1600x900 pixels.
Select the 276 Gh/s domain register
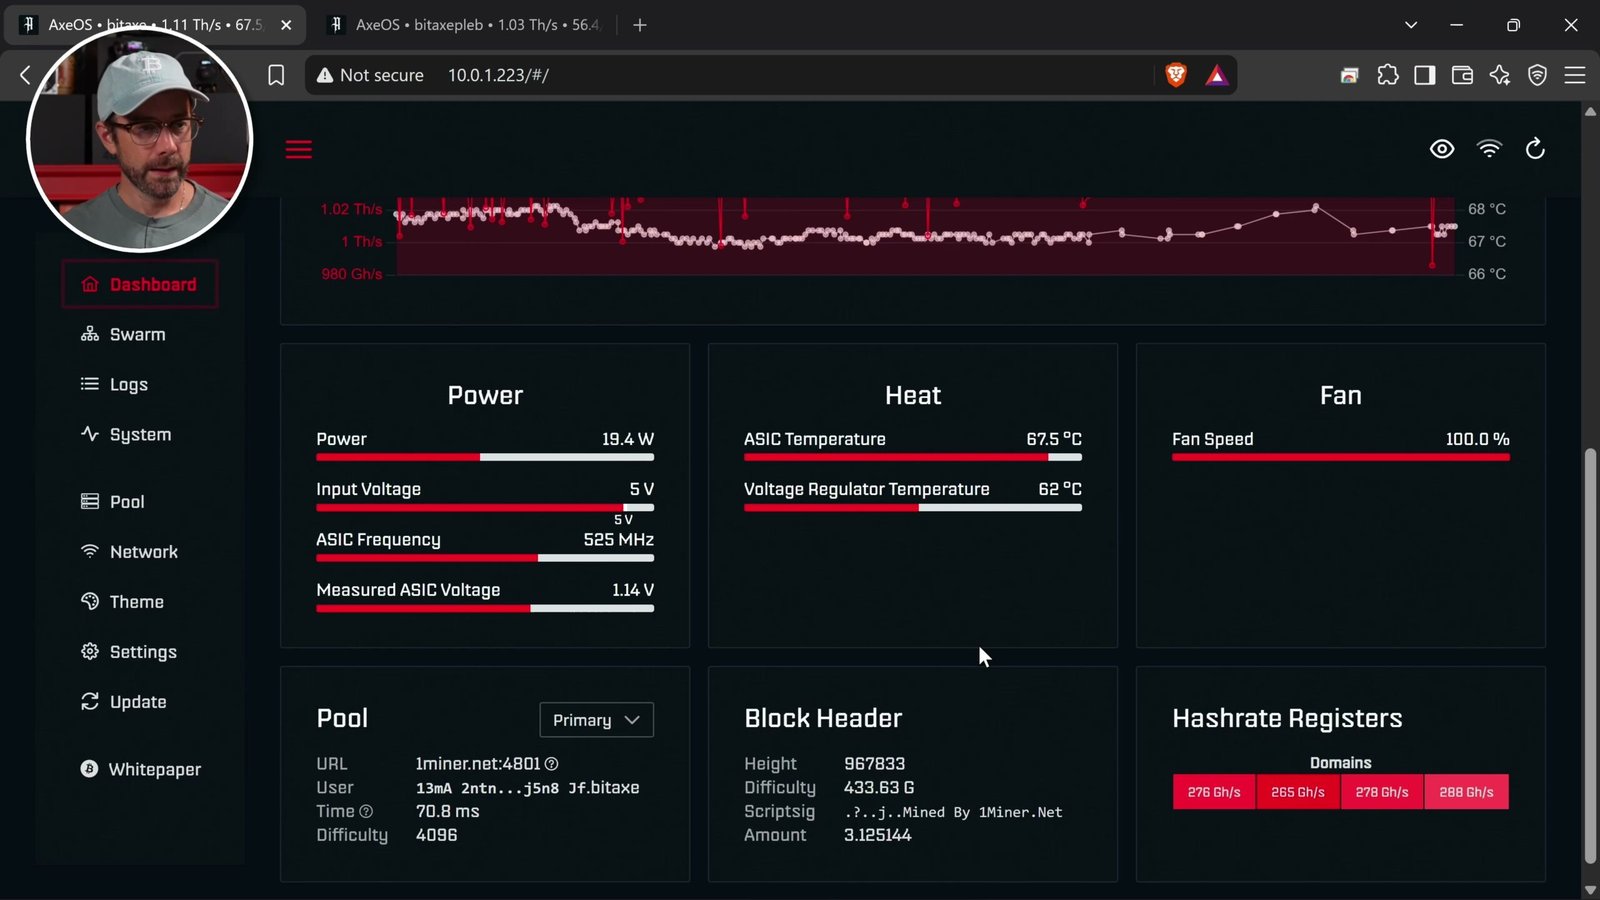[1214, 792]
